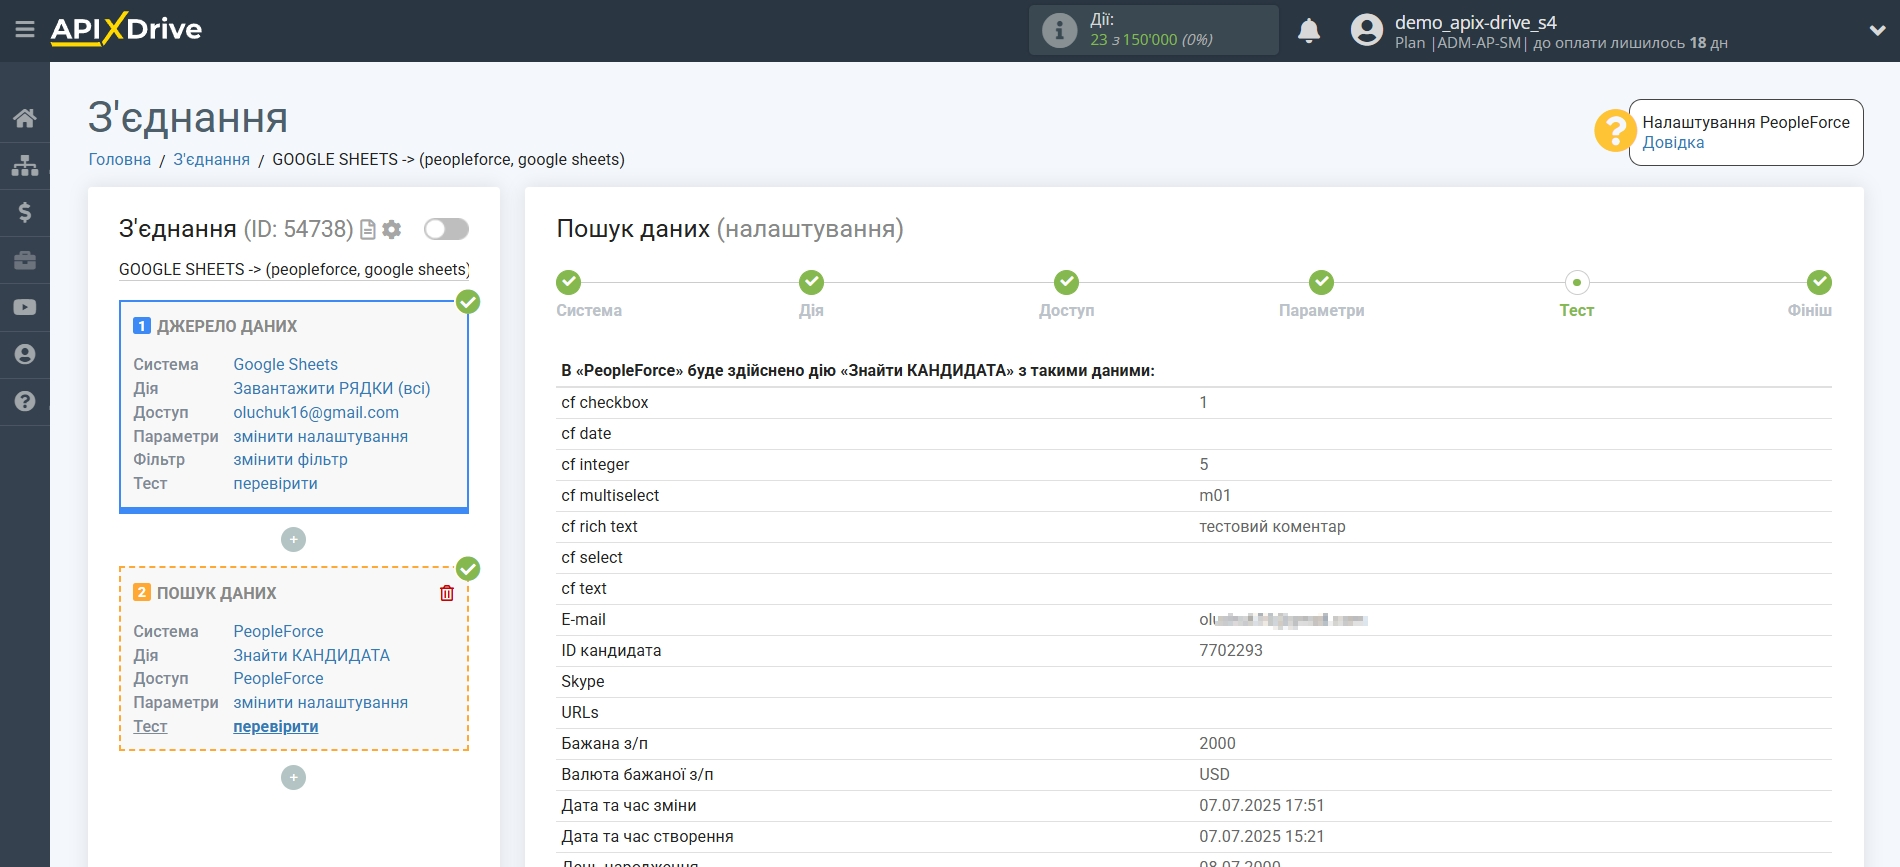
Task: Open the profile sidebar icon
Action: click(x=25, y=354)
